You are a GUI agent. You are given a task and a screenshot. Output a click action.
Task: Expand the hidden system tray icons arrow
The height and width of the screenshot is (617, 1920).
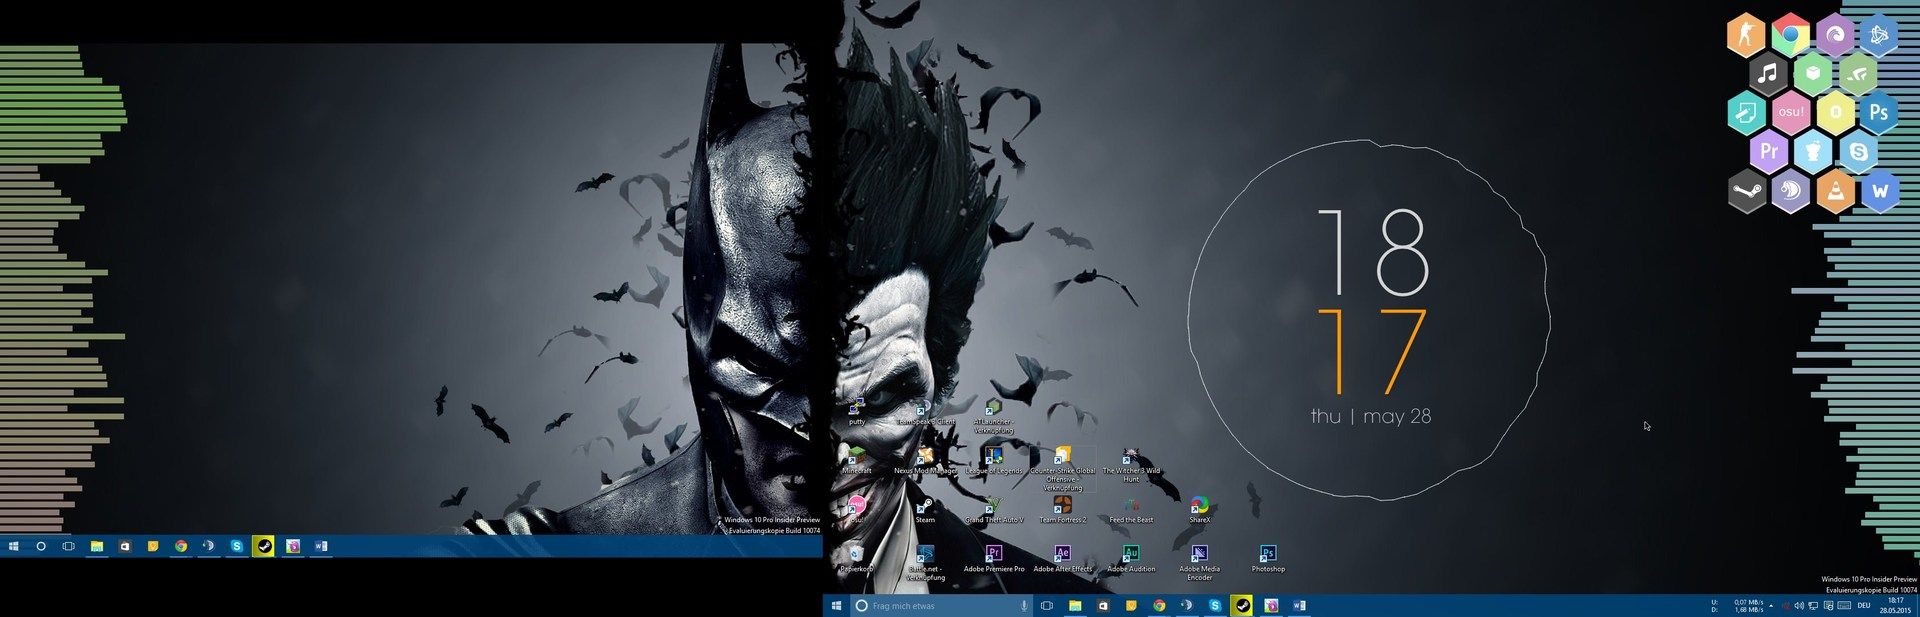[x=1771, y=606]
